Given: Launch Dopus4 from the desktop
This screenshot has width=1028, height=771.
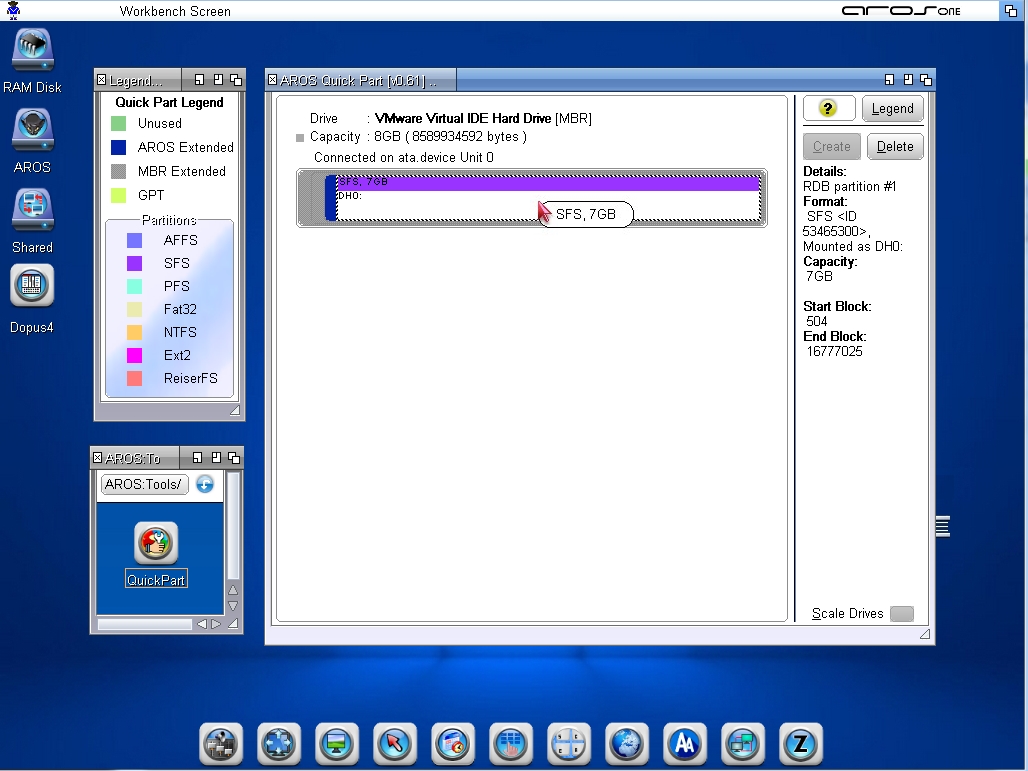Looking at the screenshot, I should (32, 288).
